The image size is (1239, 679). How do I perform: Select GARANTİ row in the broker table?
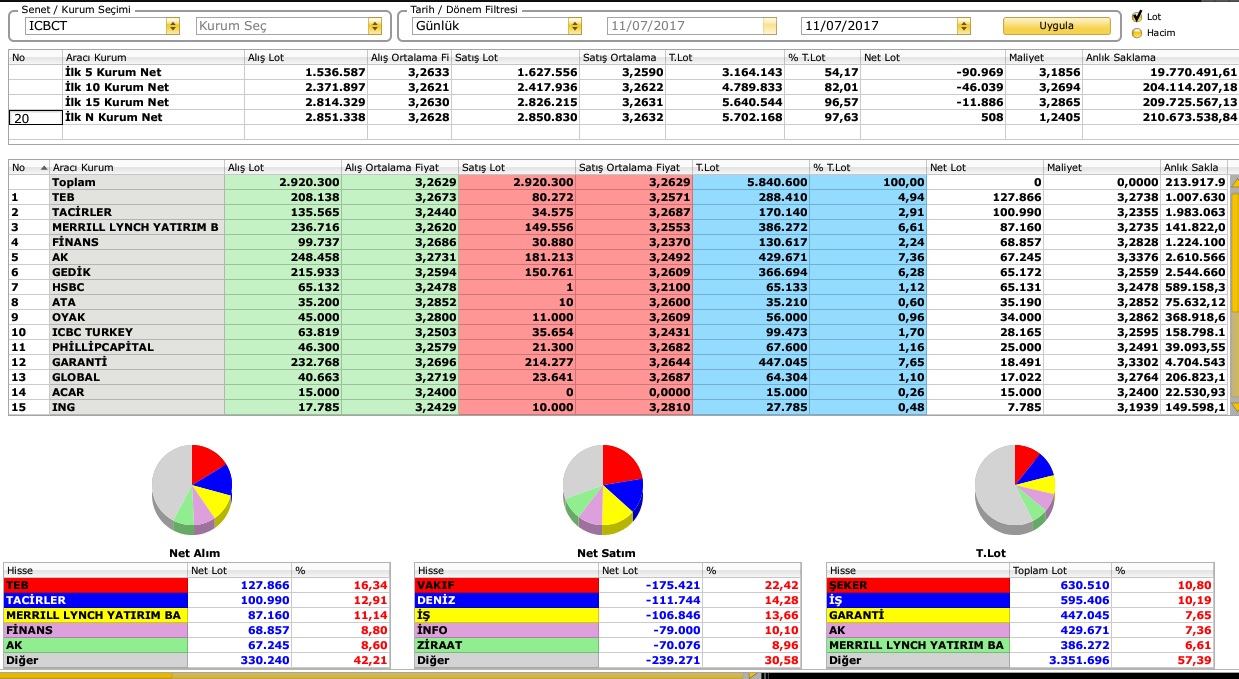click(618, 363)
